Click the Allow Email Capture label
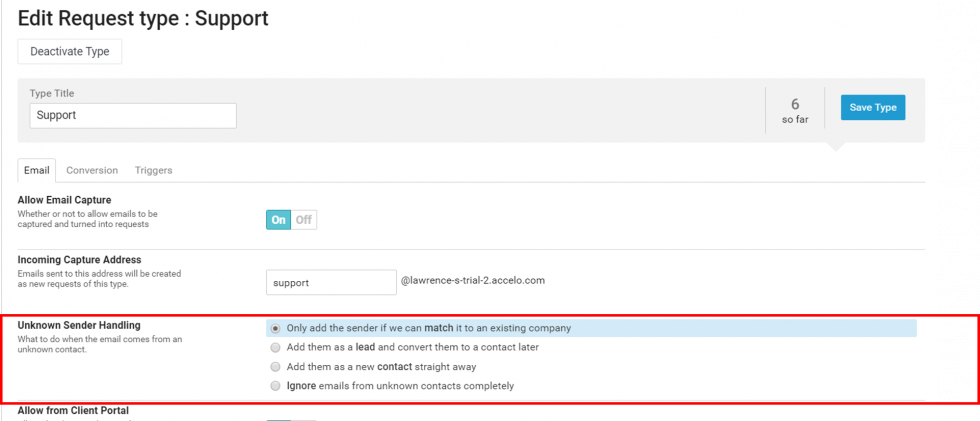980x421 pixels. (64, 200)
